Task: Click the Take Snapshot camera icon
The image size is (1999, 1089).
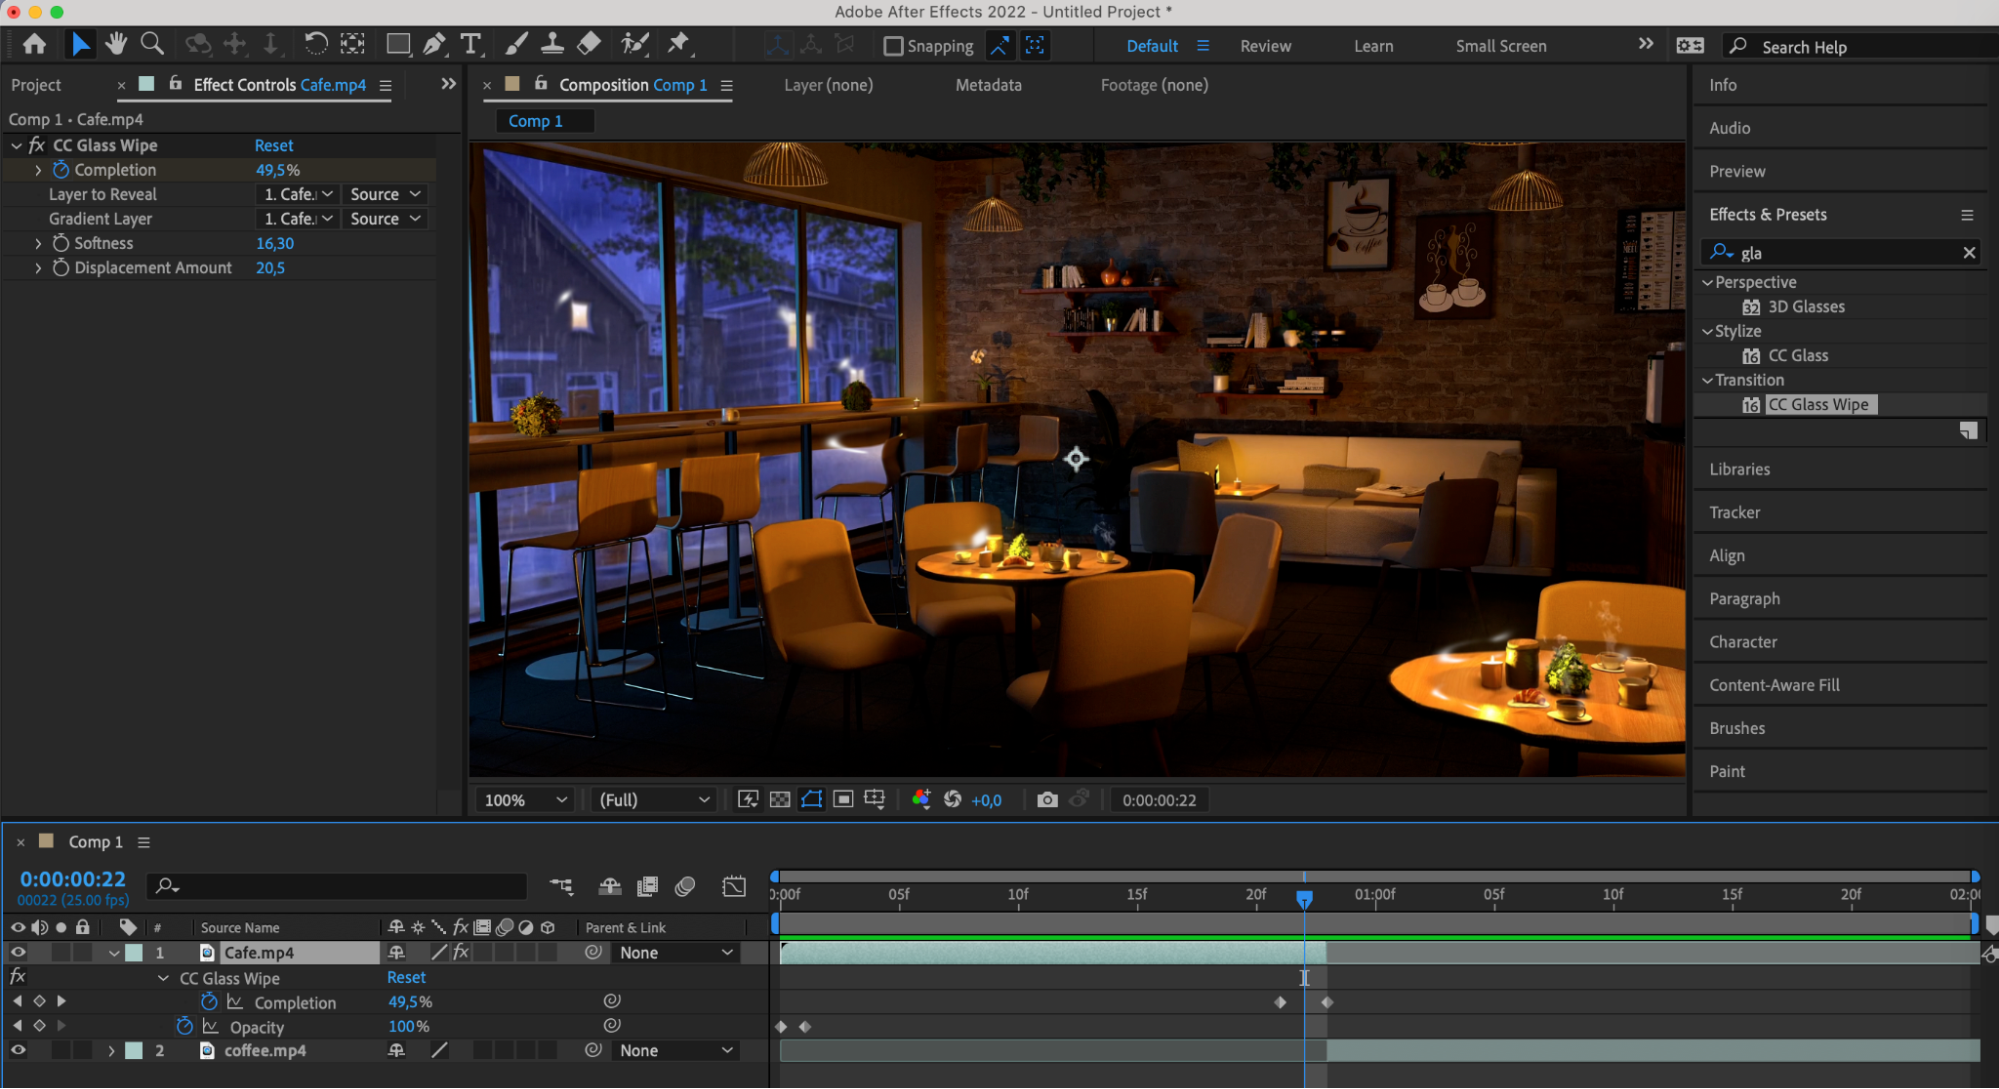Action: 1046,800
